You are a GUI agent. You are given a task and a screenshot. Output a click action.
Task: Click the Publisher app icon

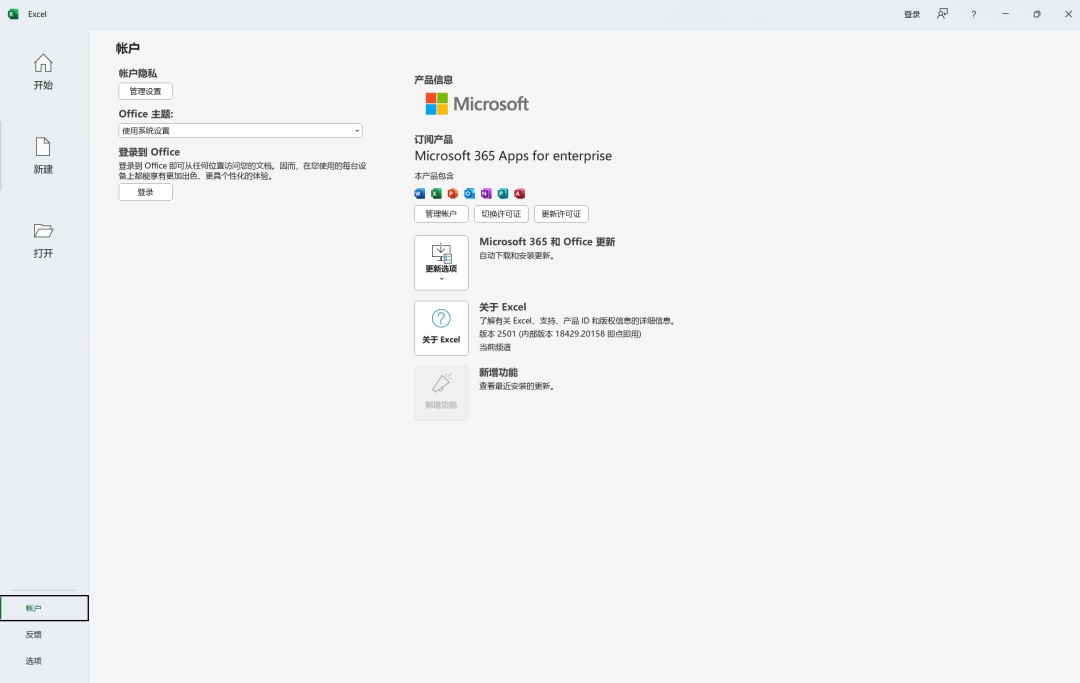click(503, 193)
